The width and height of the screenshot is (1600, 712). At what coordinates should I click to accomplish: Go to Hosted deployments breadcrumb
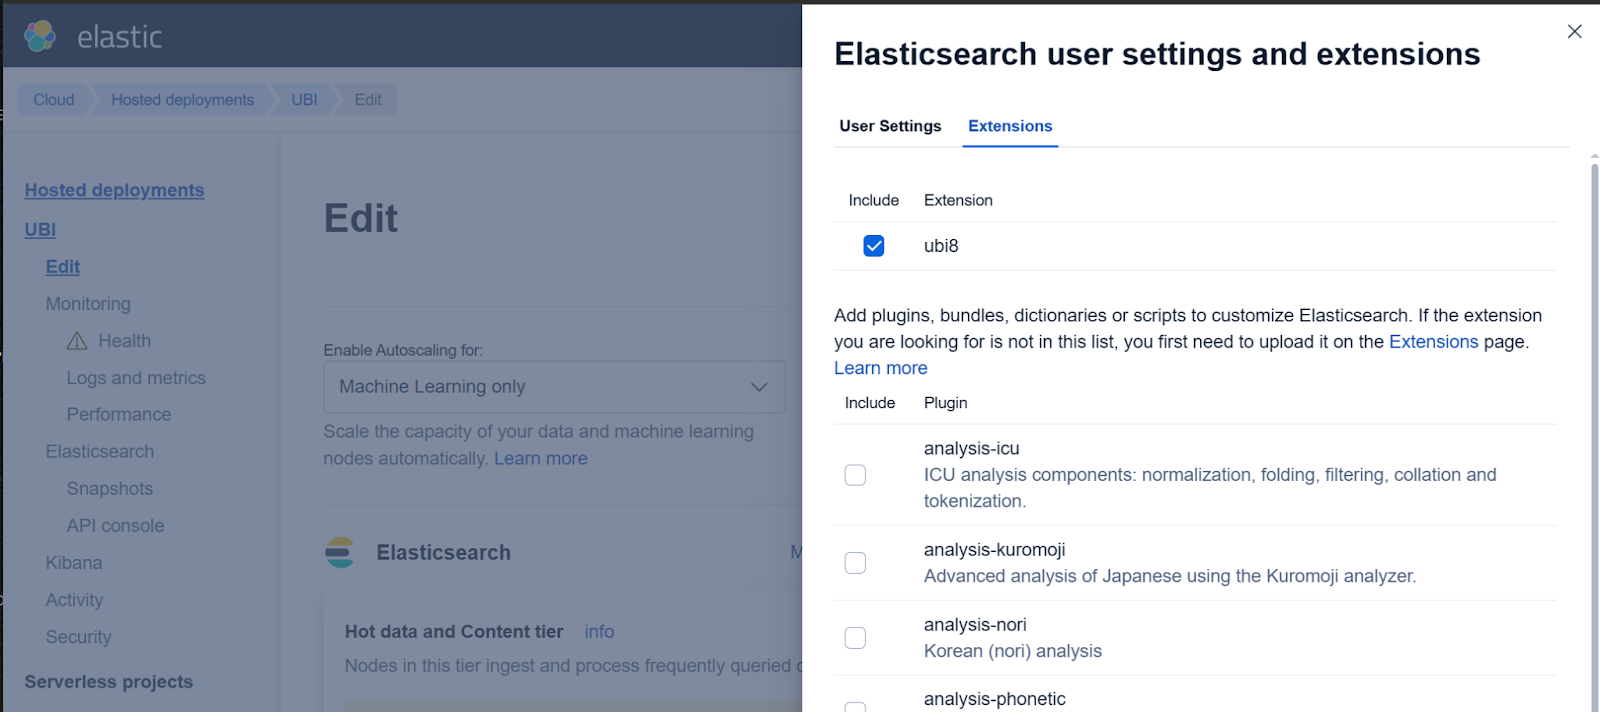point(182,100)
